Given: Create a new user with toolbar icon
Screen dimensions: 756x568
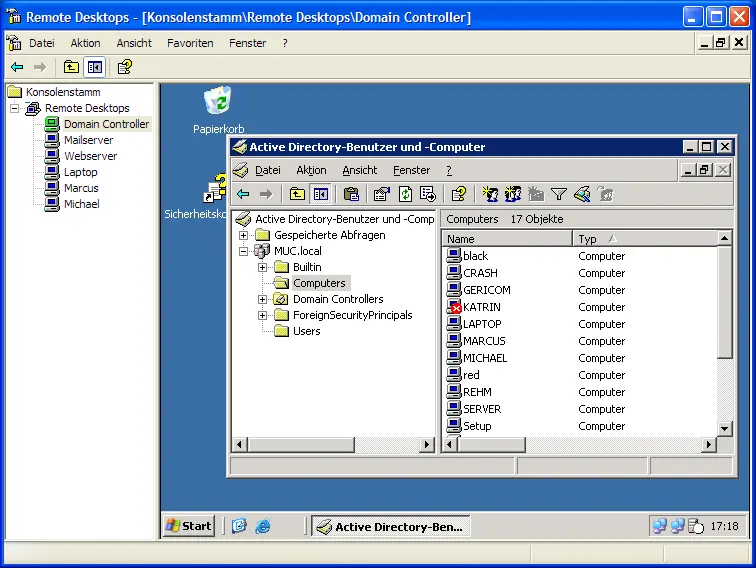Looking at the screenshot, I should click(490, 194).
